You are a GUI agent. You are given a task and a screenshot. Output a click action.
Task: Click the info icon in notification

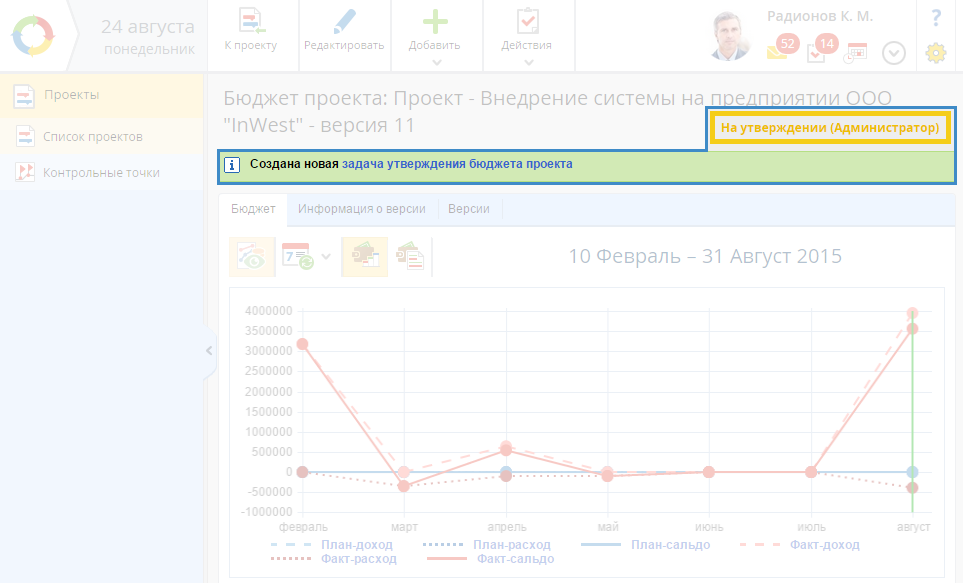click(x=232, y=165)
